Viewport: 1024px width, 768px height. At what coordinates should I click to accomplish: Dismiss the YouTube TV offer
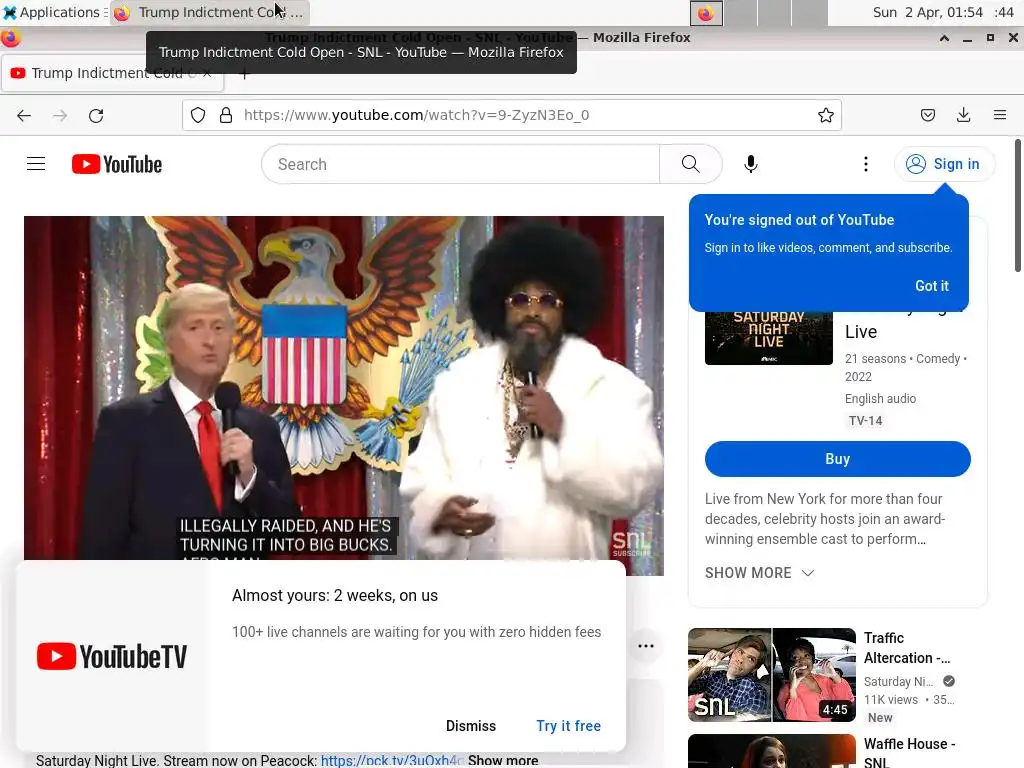(471, 726)
